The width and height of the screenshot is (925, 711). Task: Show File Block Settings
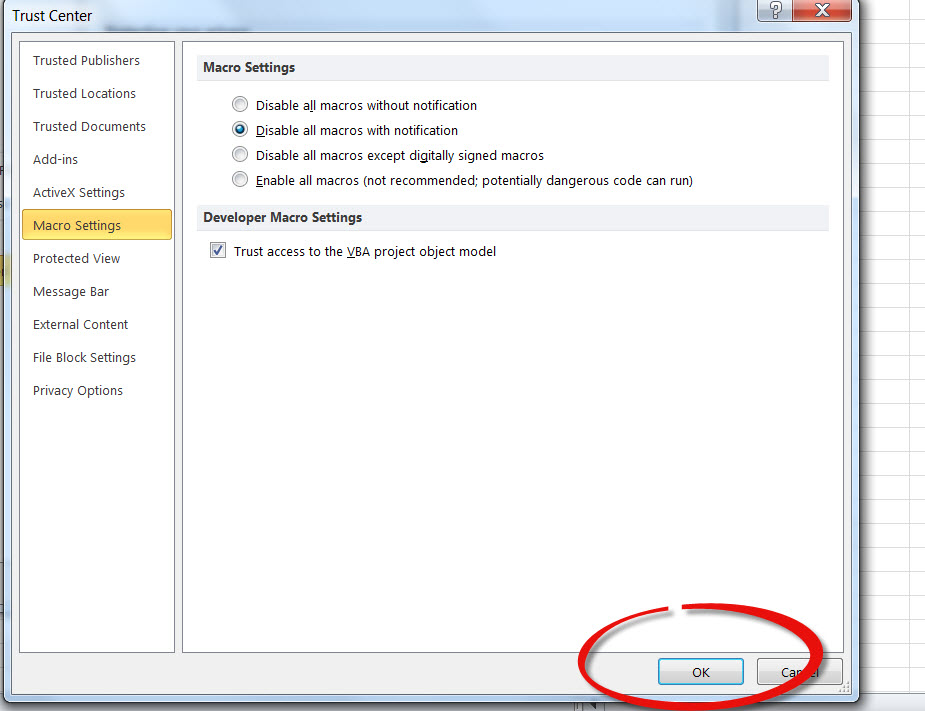click(x=84, y=357)
